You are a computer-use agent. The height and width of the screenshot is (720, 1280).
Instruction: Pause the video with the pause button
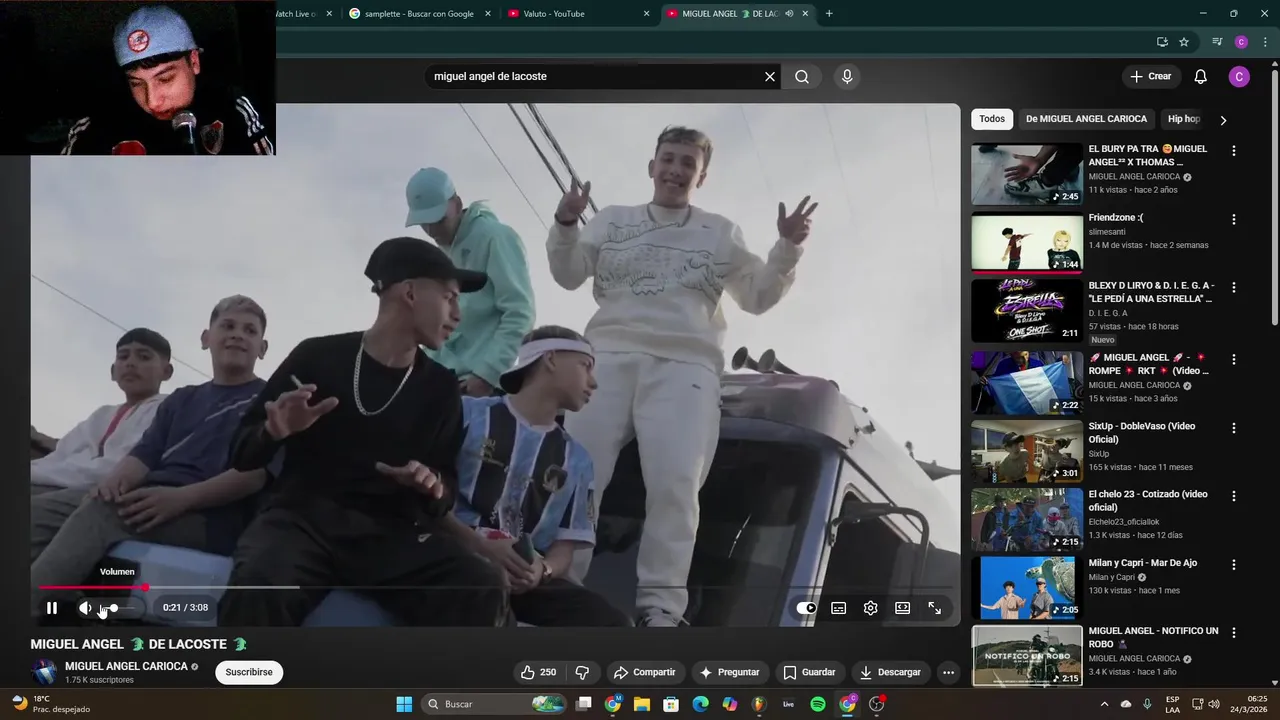pos(52,608)
